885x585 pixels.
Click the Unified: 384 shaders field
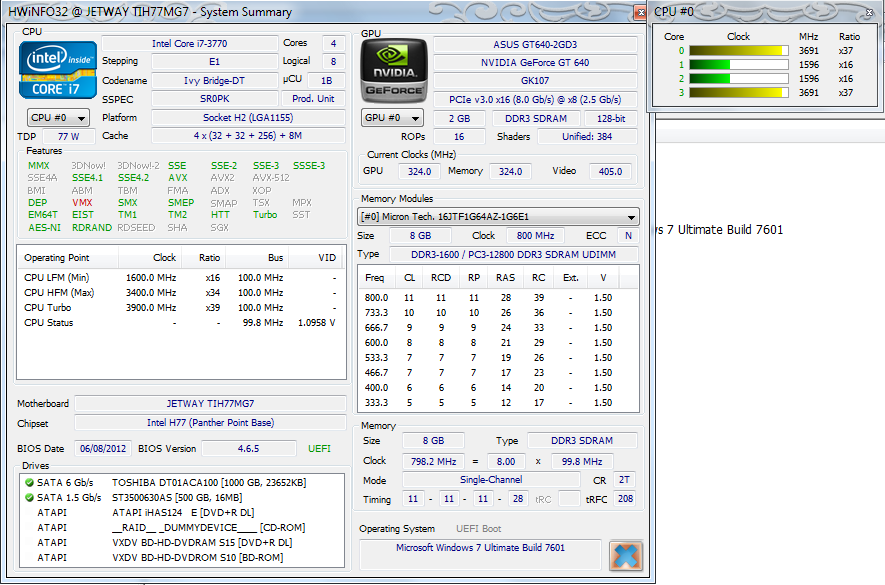(587, 137)
